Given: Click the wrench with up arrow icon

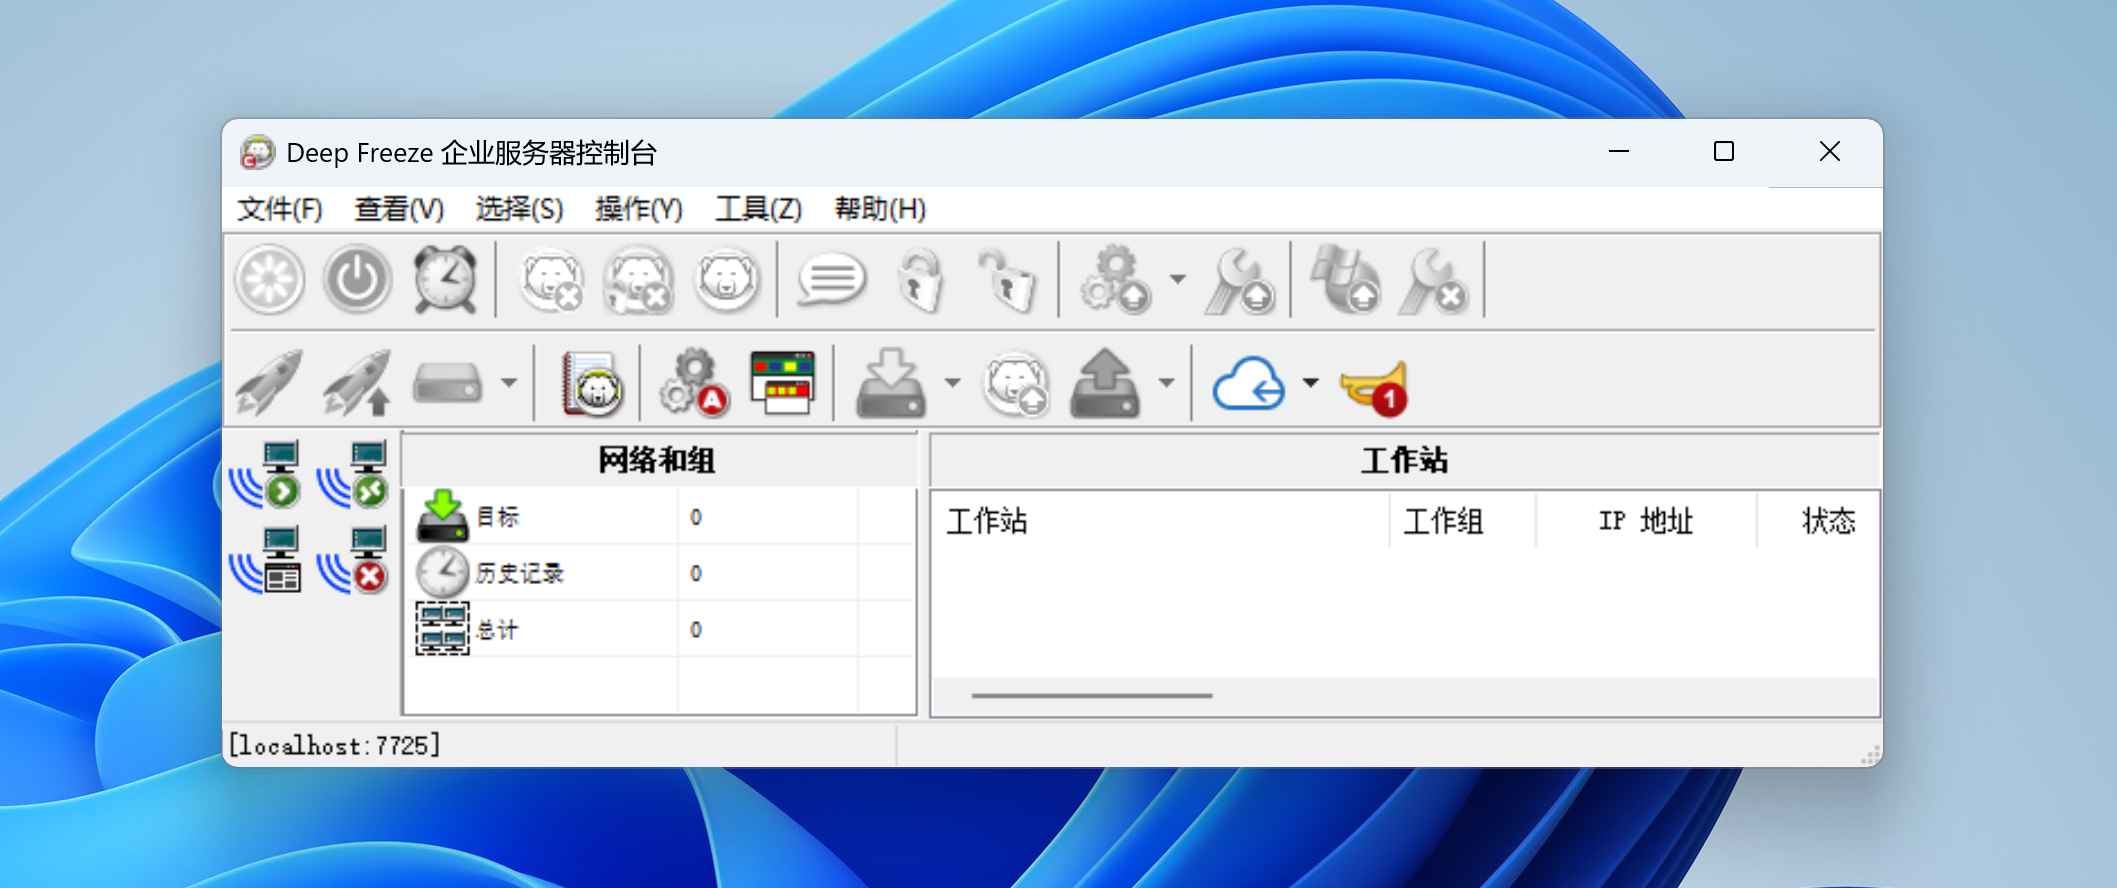Looking at the screenshot, I should [1240, 281].
